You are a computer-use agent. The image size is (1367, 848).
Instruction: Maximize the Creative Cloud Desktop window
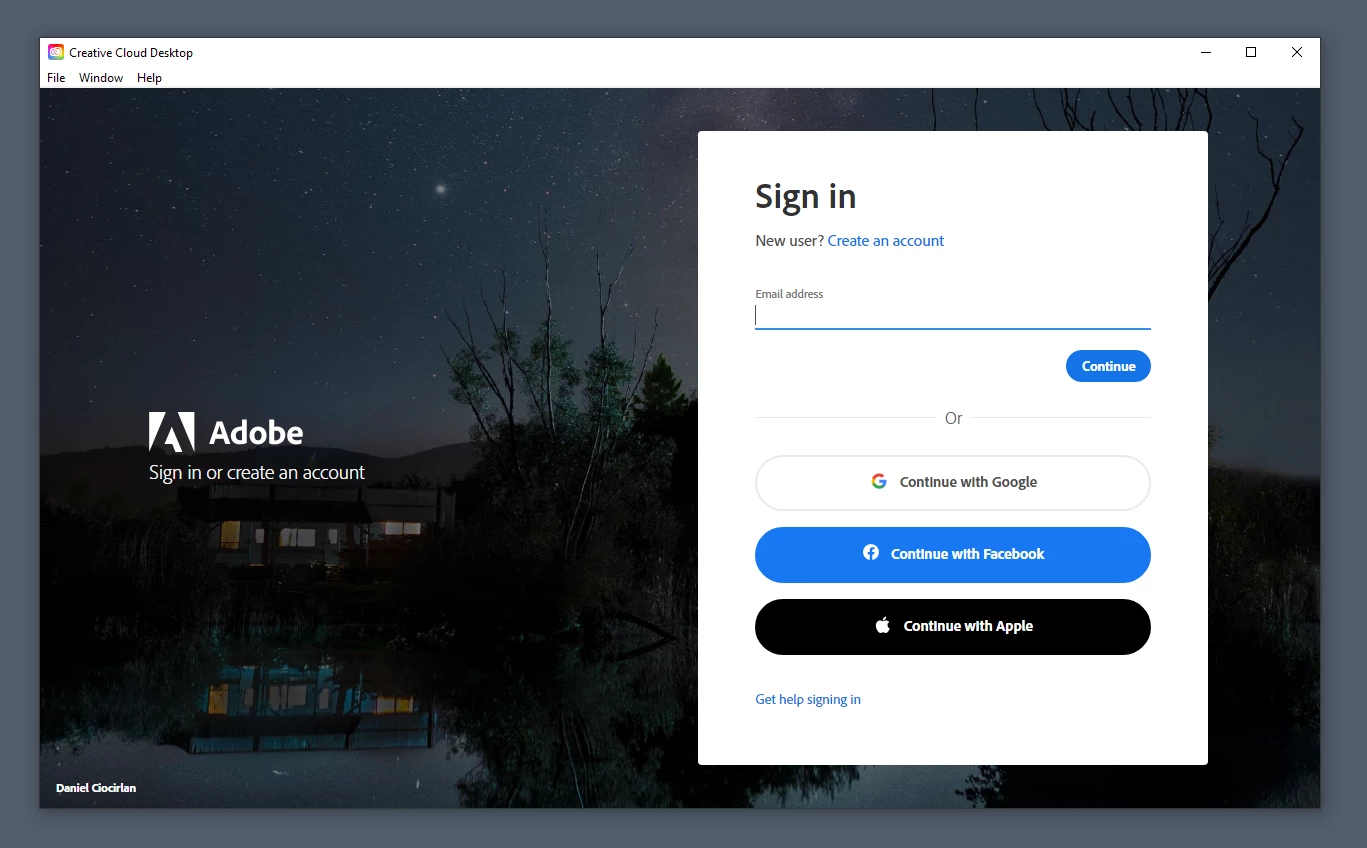(x=1251, y=52)
